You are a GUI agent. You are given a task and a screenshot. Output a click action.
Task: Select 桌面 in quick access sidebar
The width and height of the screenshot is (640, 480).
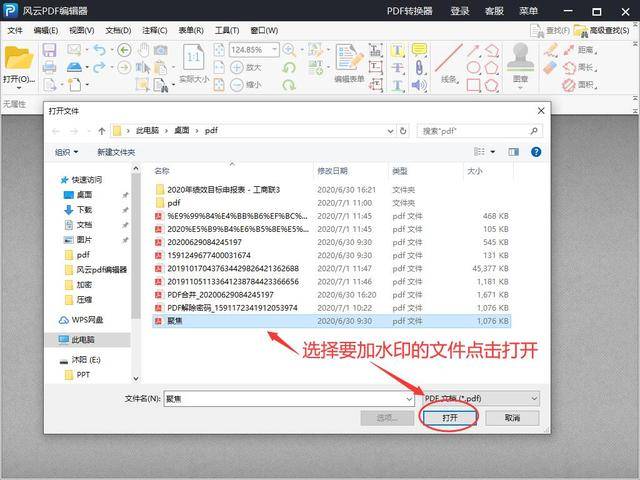tap(84, 195)
